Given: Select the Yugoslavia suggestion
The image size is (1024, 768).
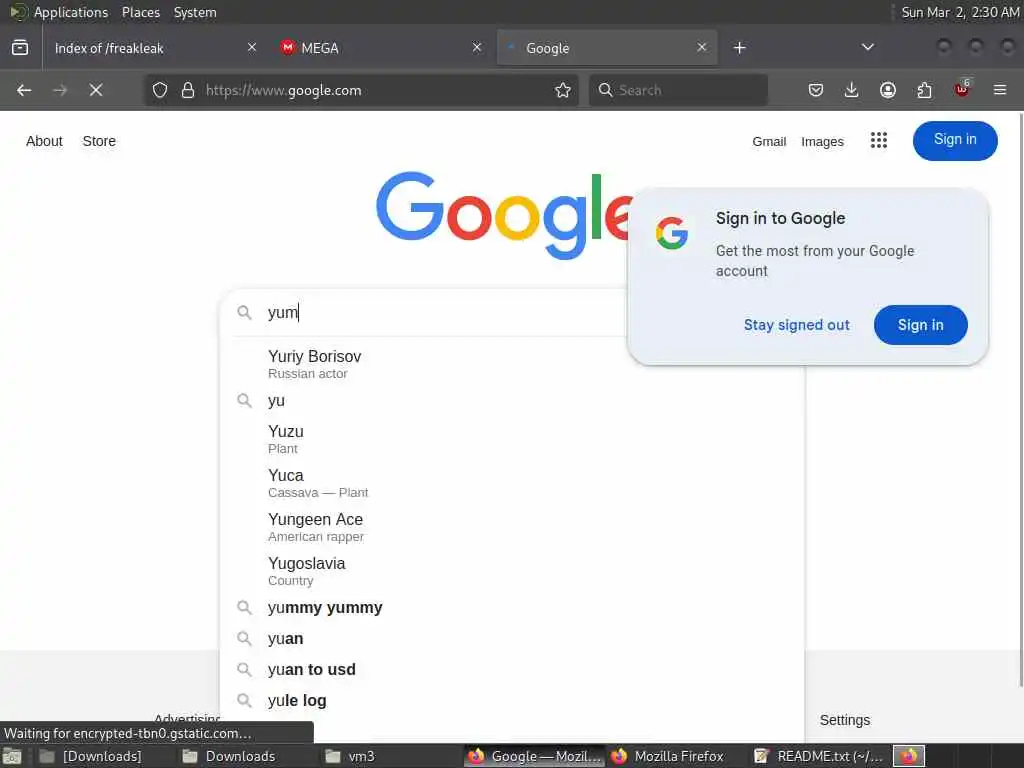Looking at the screenshot, I should click(x=512, y=571).
